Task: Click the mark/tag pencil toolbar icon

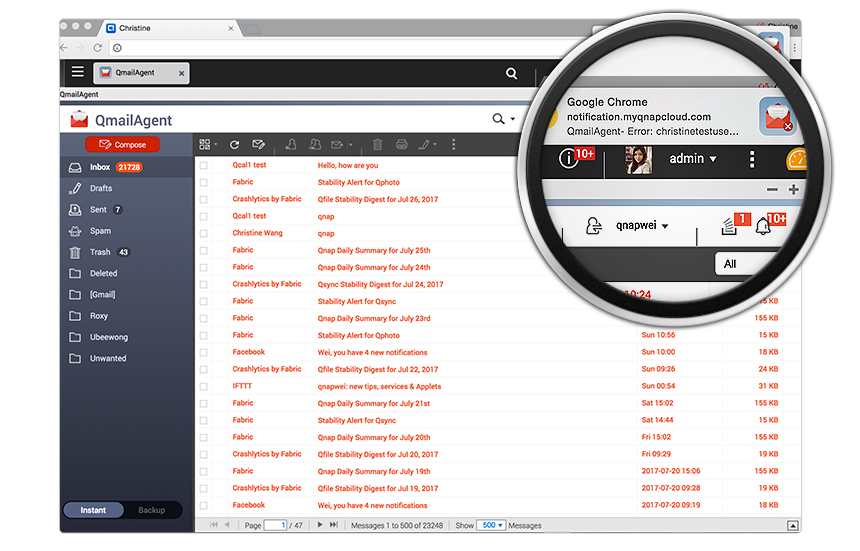Action: (424, 144)
